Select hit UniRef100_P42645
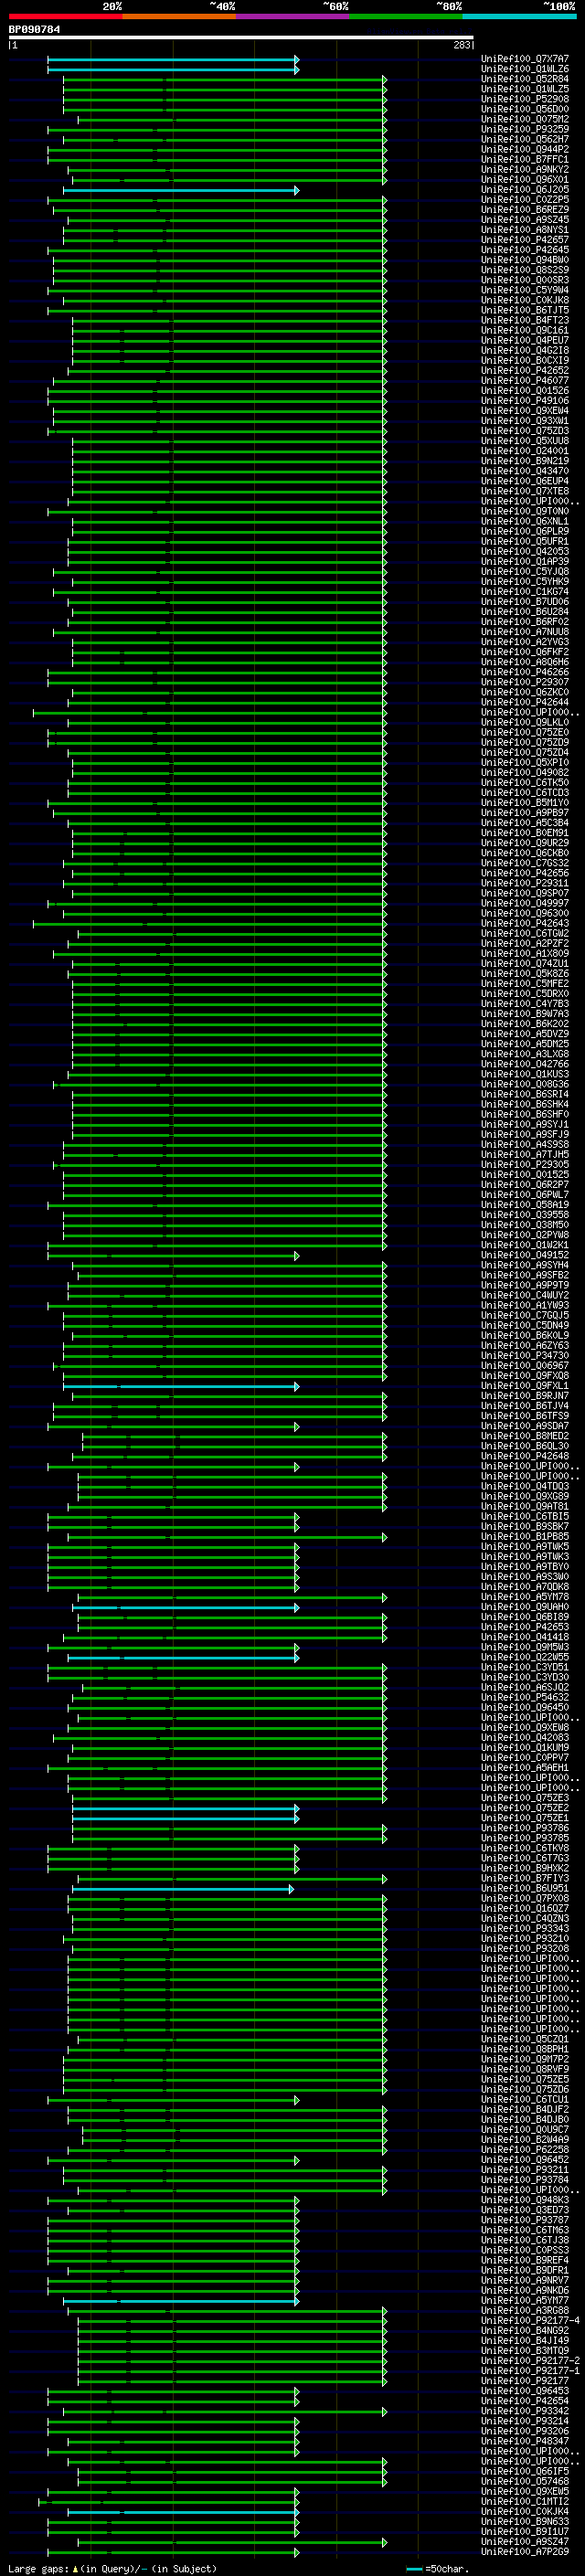 [x=525, y=250]
